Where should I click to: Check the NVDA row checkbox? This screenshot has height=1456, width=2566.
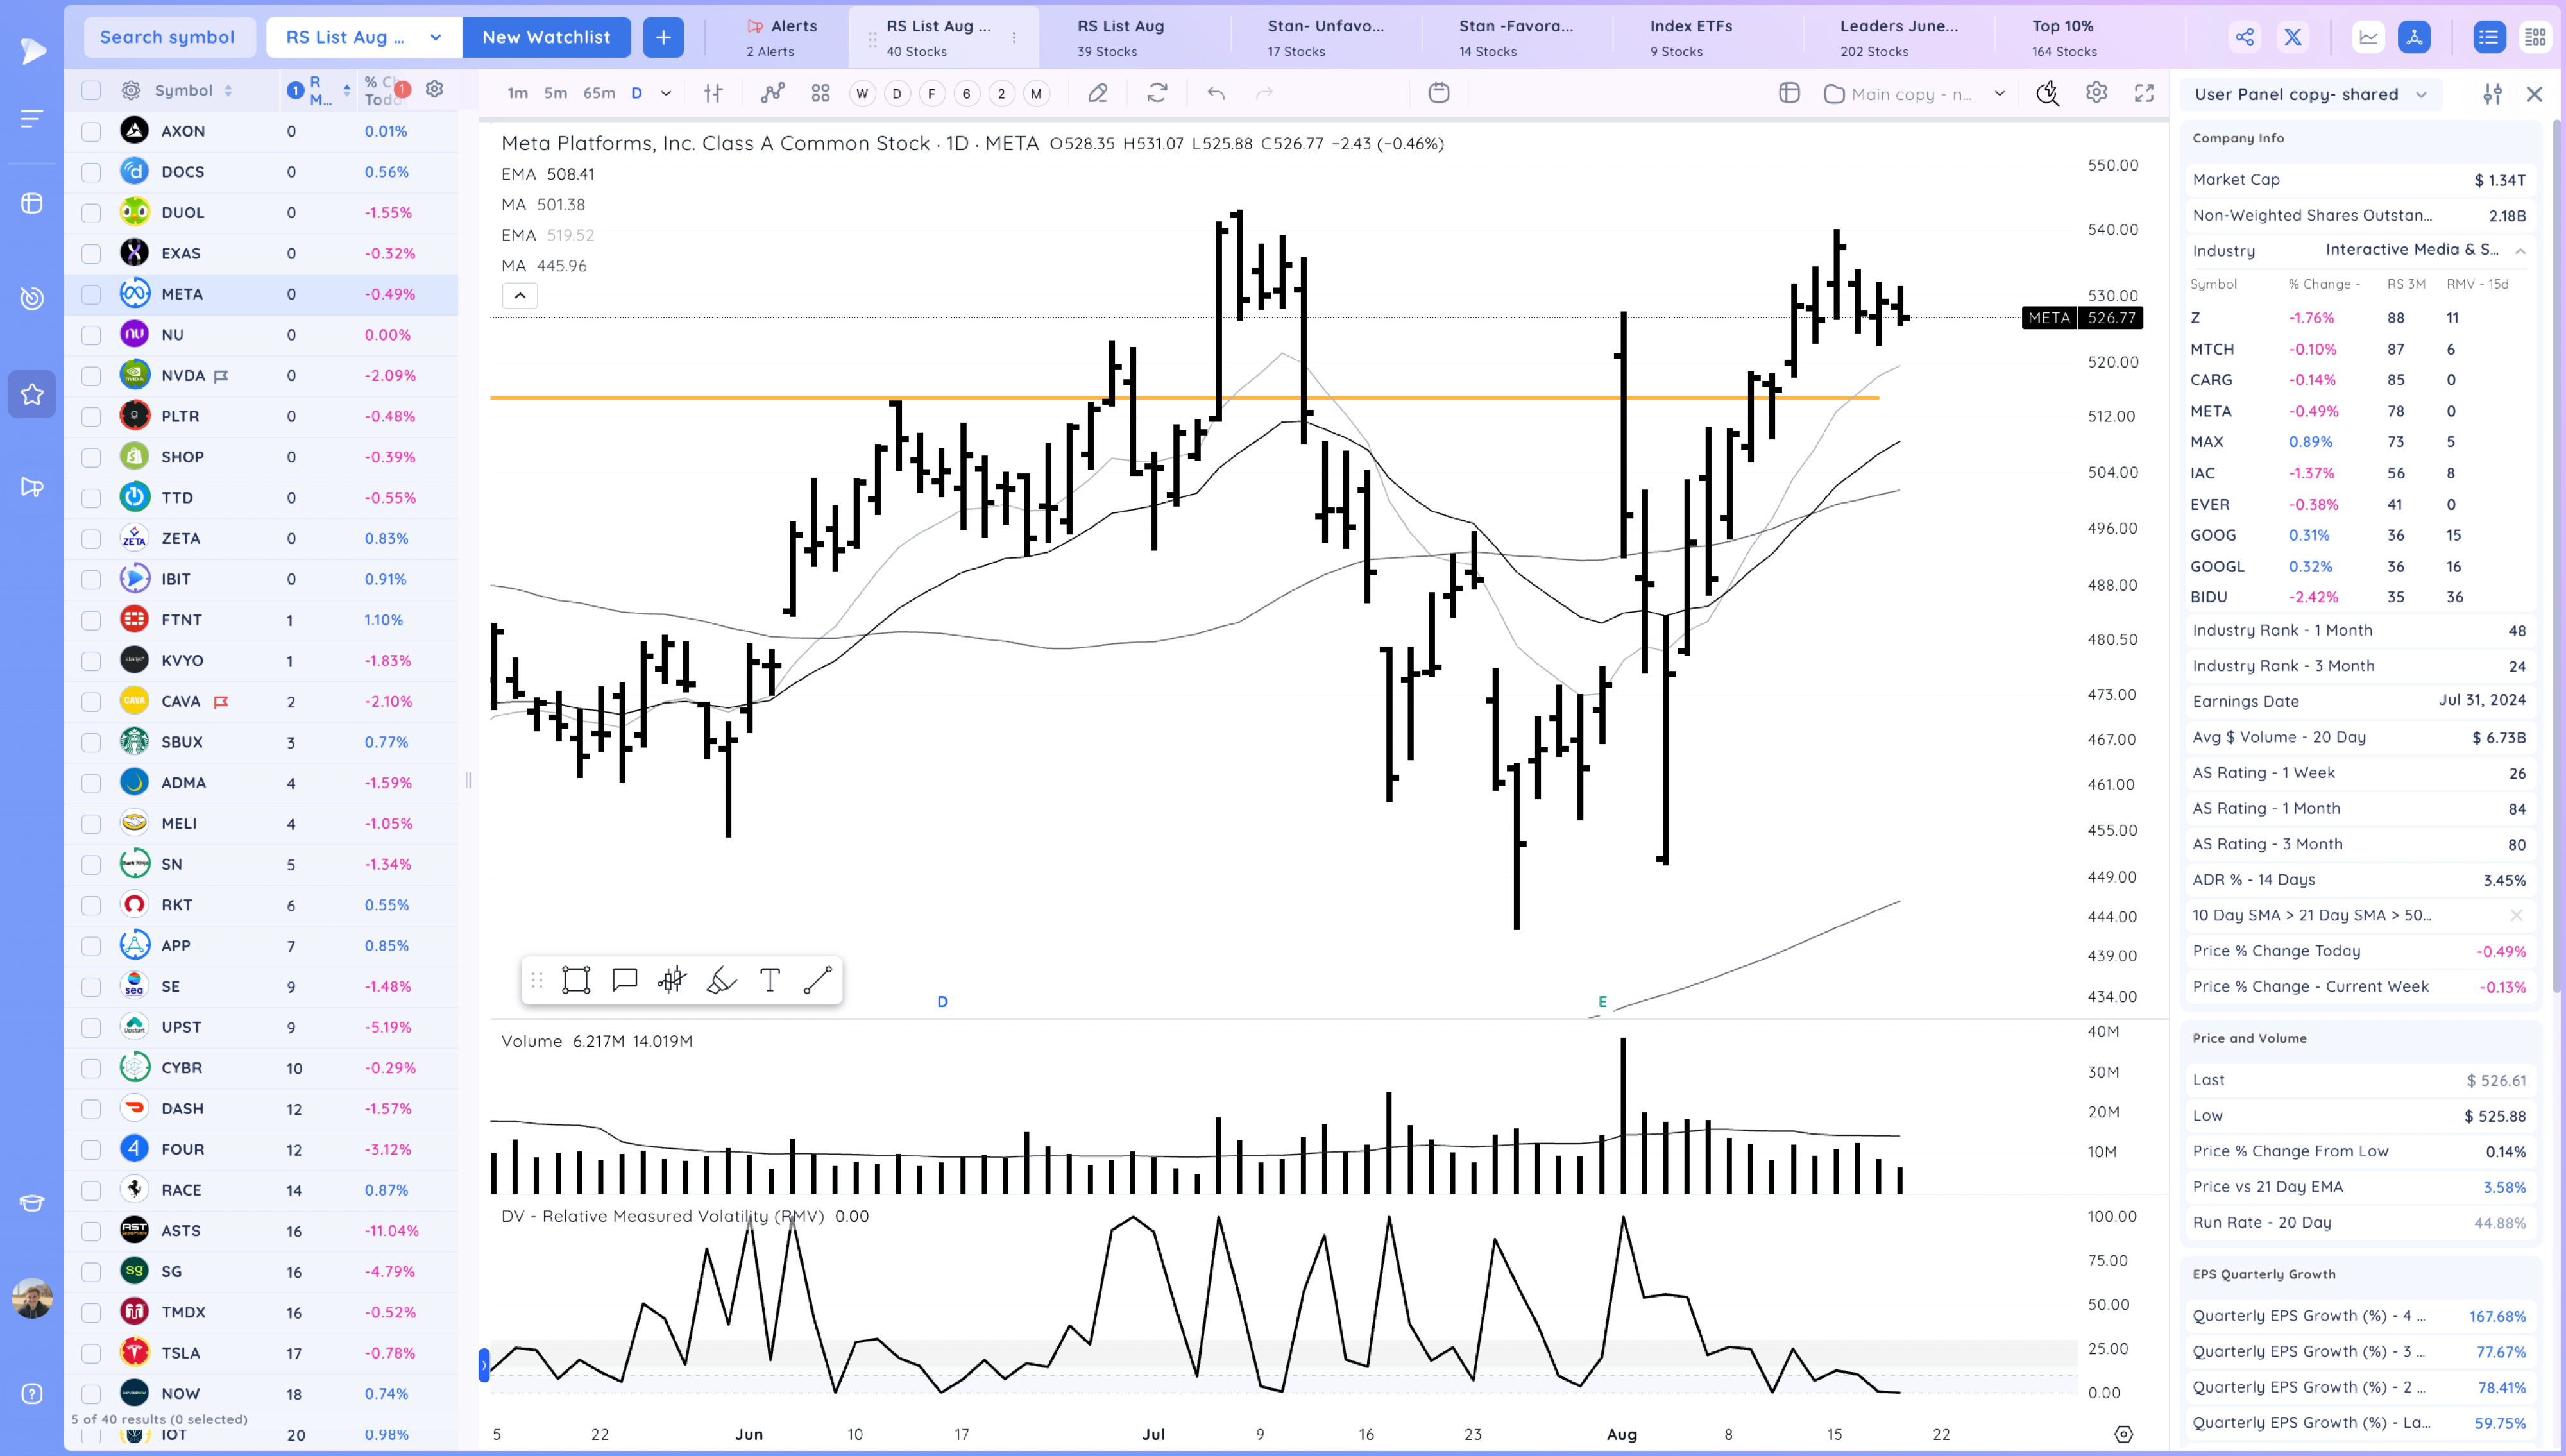(x=91, y=376)
